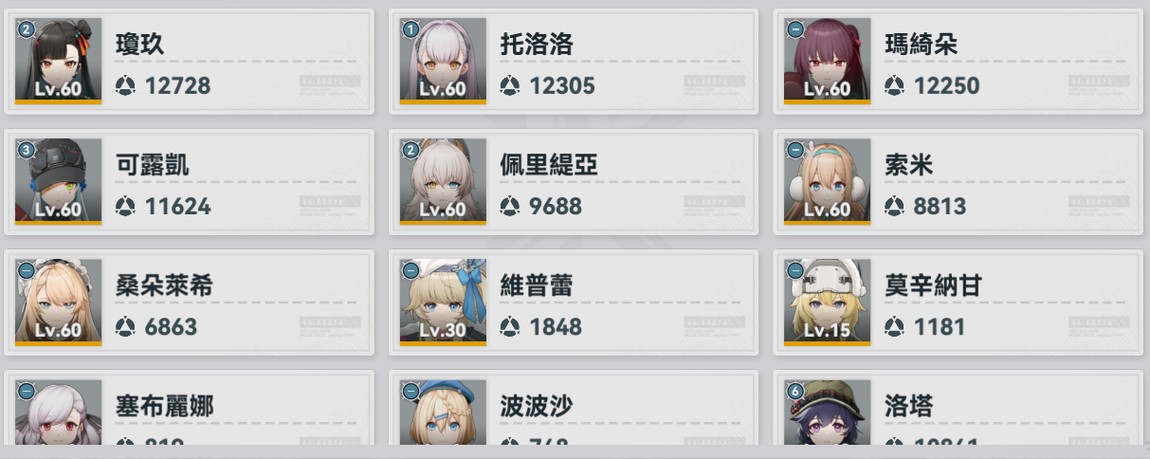Viewport: 1150px width, 459px height.
Task: Click the 12250 power value of 瑪綺朵
Action: pyautogui.click(x=946, y=86)
